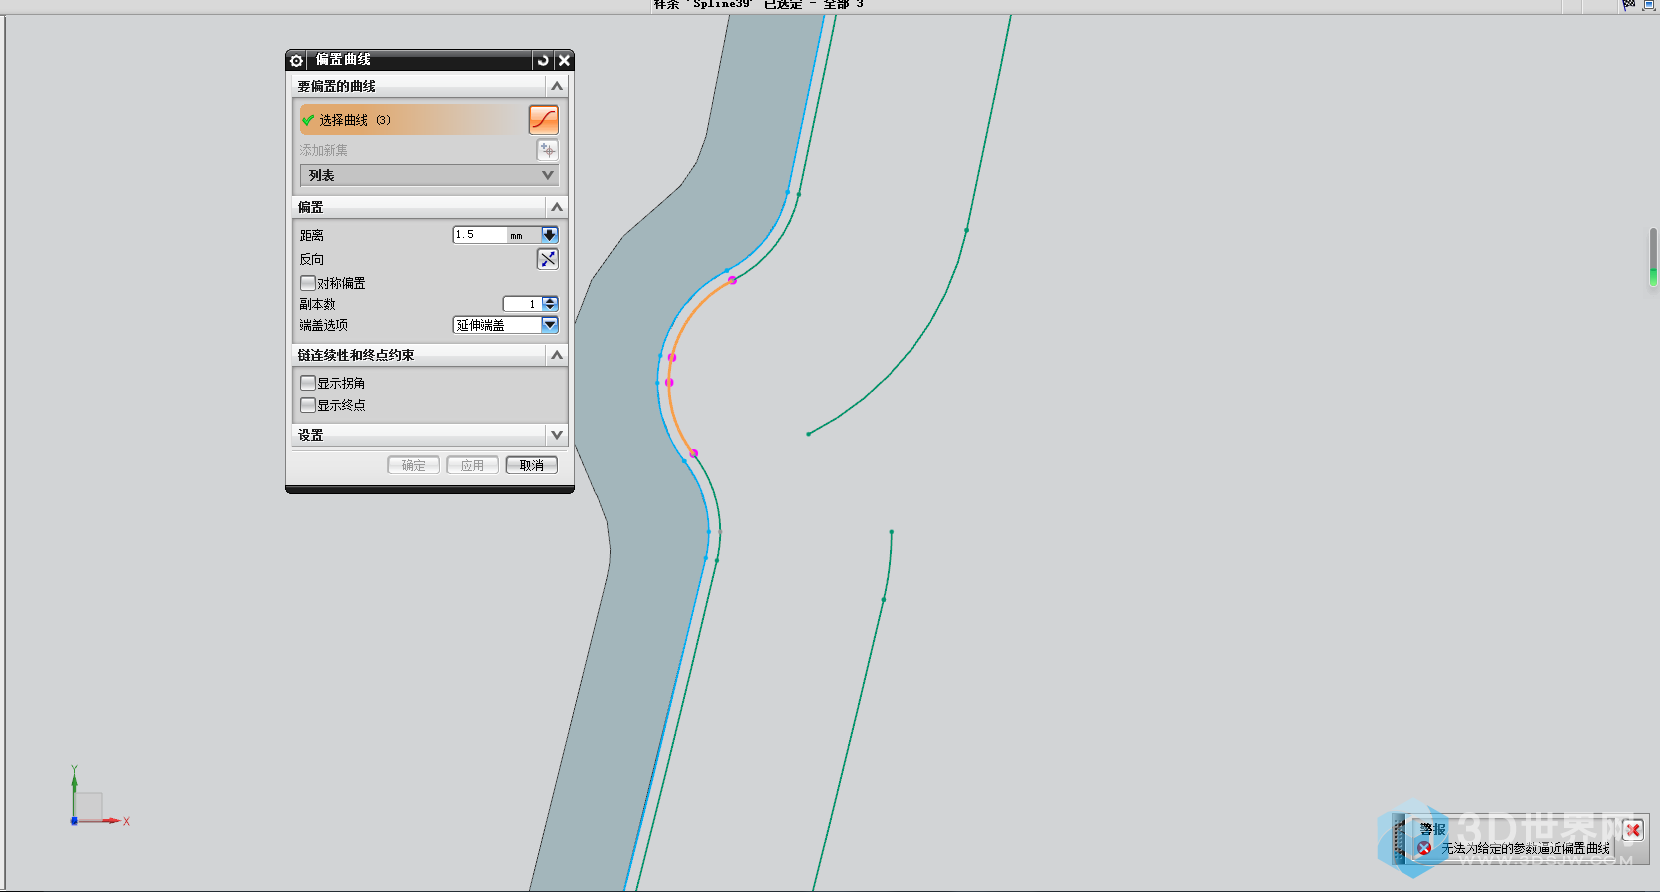This screenshot has width=1660, height=892.
Task: Close the 偏置曲线 dialog
Action: tap(564, 61)
